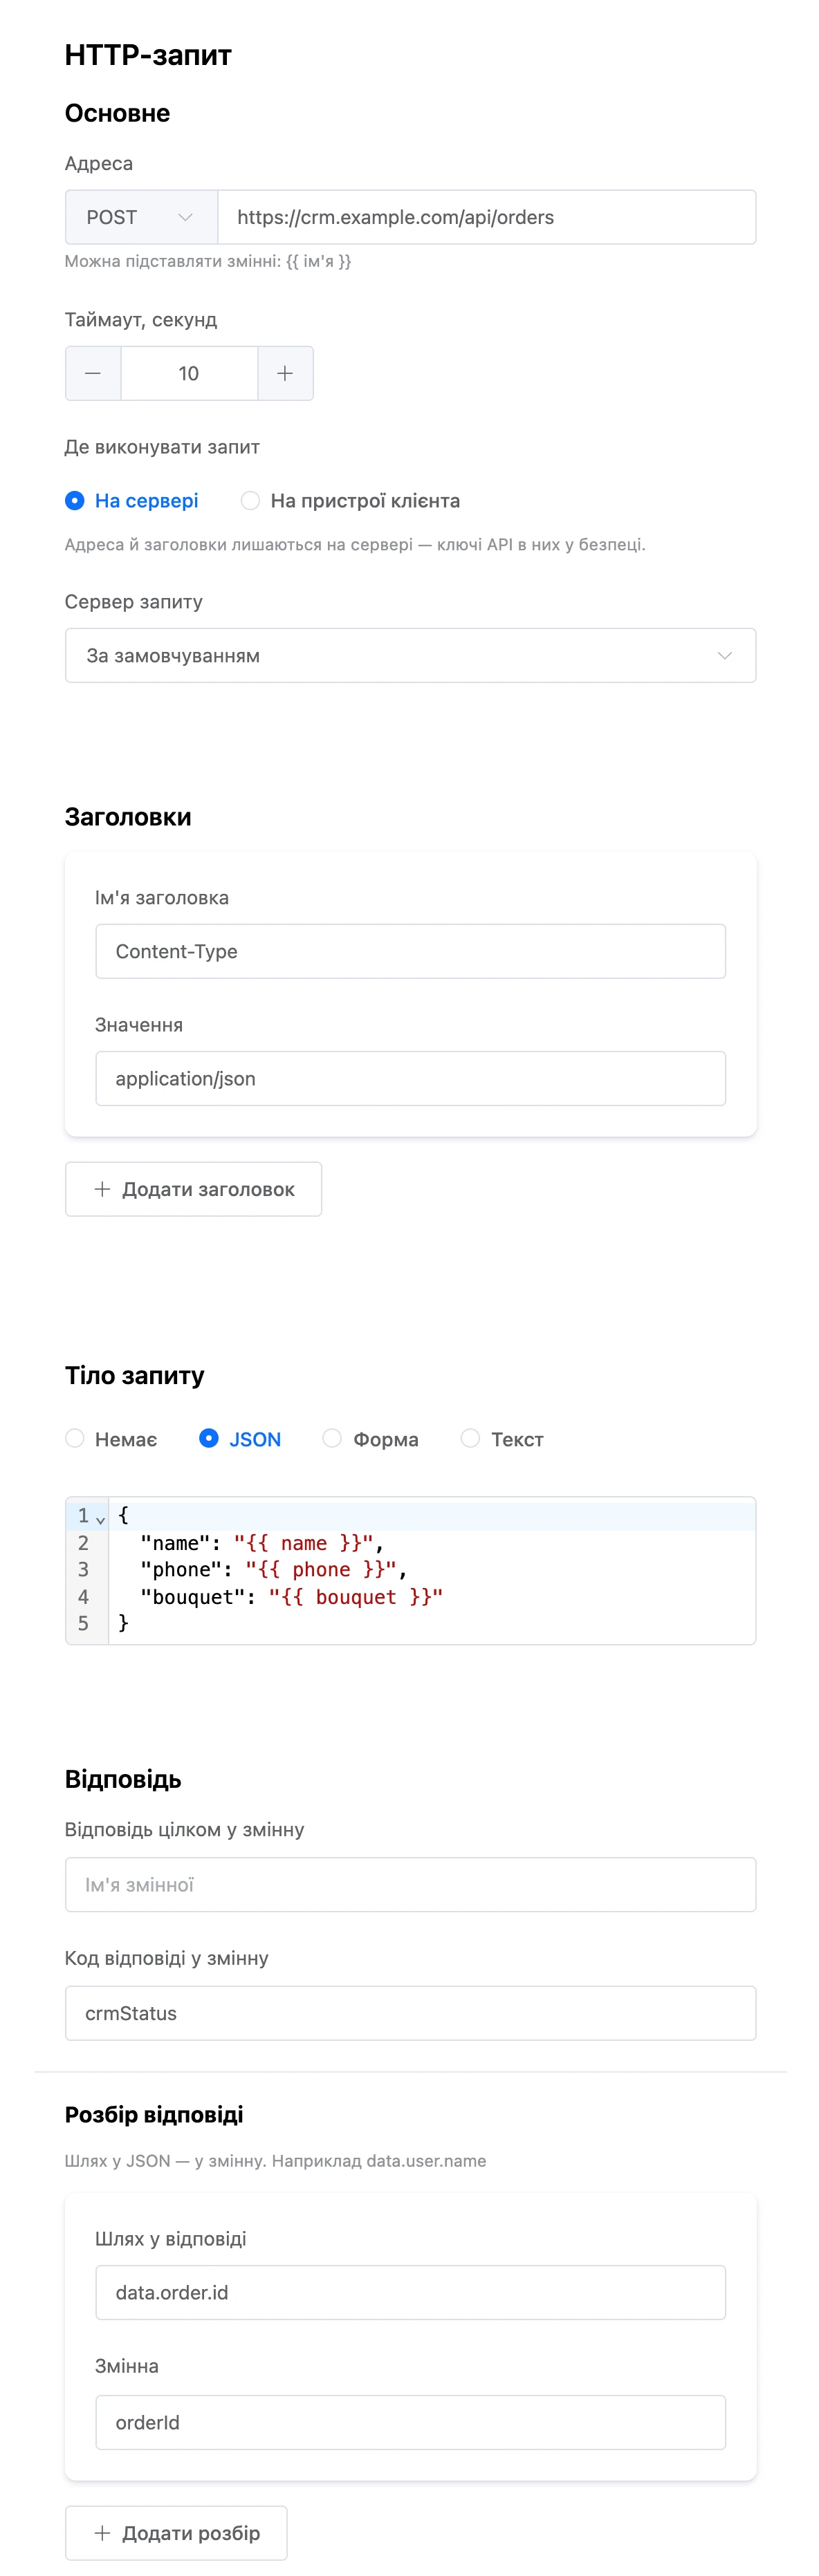819x2576 pixels.
Task: Focus the URL address input field
Action: 487,217
